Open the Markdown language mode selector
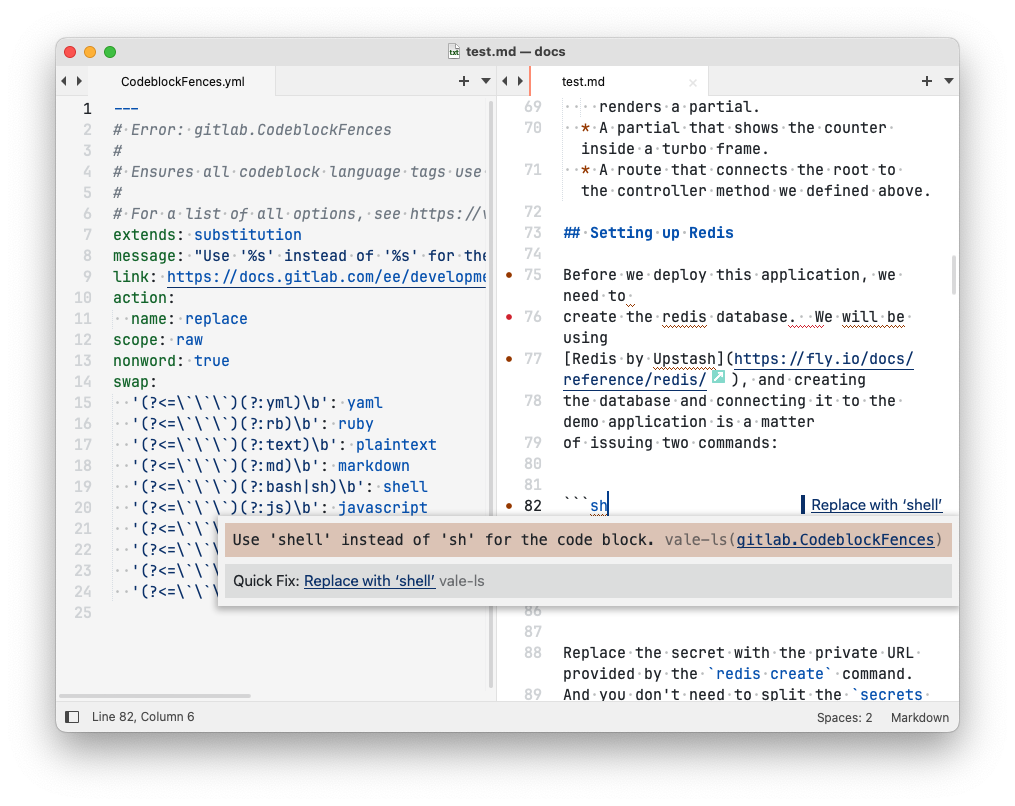This screenshot has height=806, width=1015. tap(919, 717)
